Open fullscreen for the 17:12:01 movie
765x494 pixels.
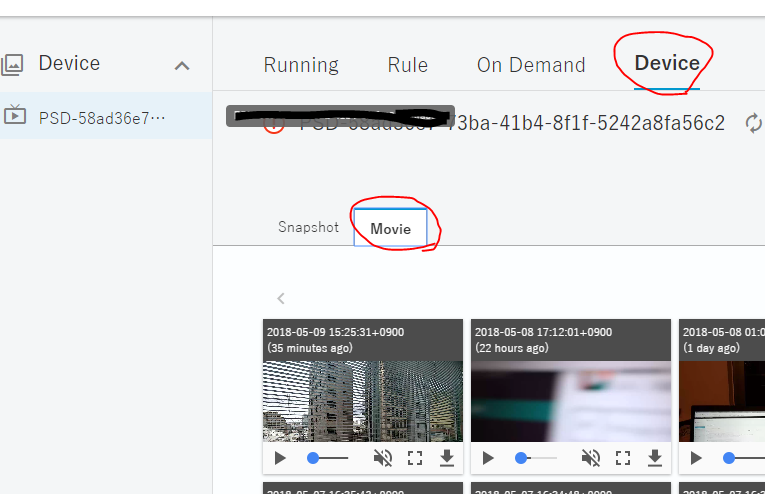pyautogui.click(x=623, y=458)
